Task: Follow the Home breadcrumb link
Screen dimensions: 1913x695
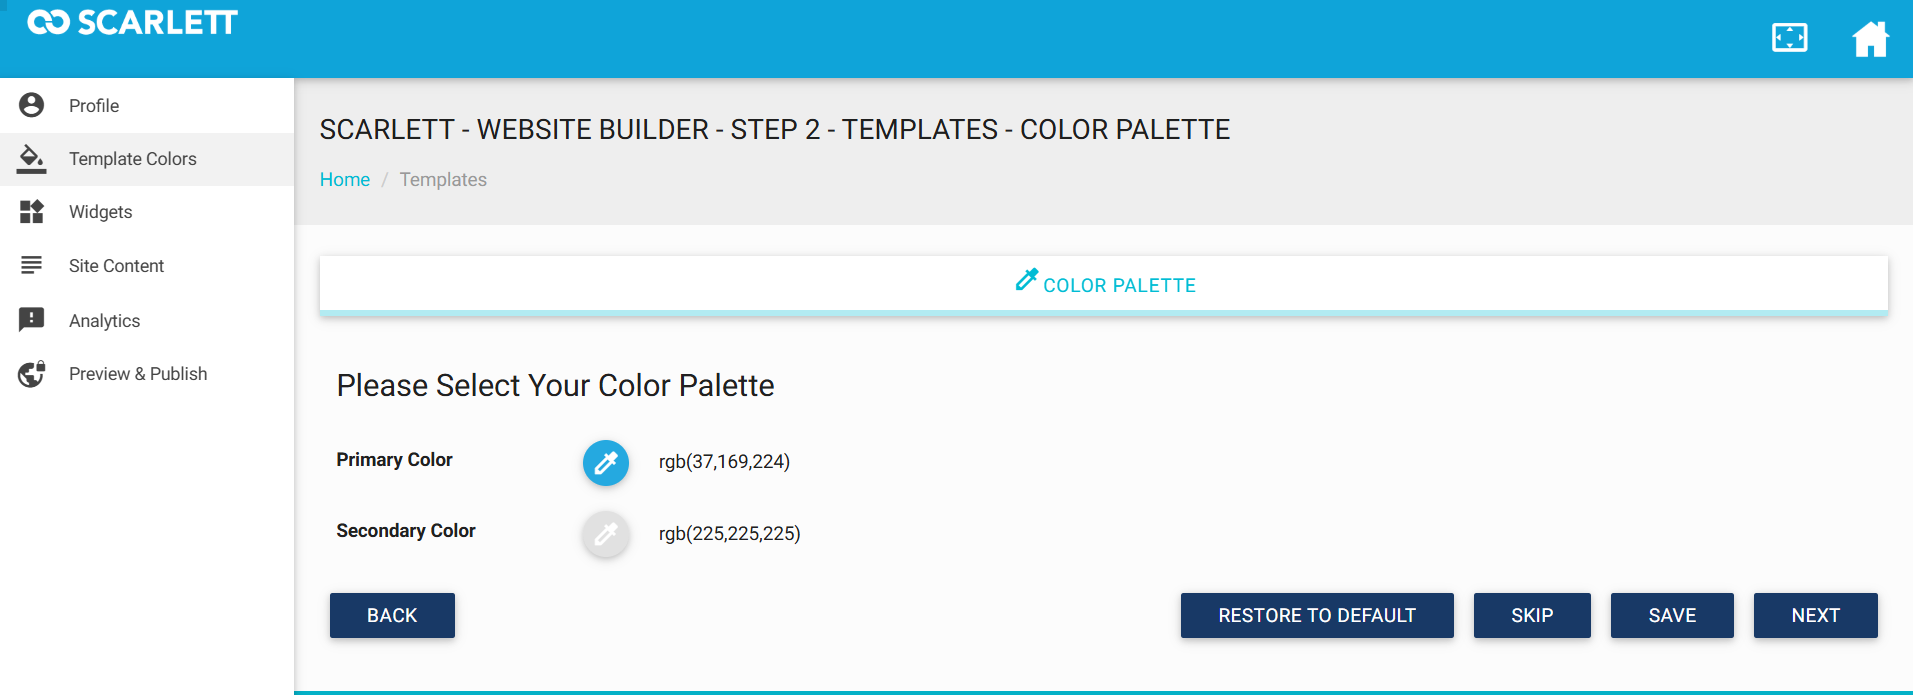Action: [345, 180]
